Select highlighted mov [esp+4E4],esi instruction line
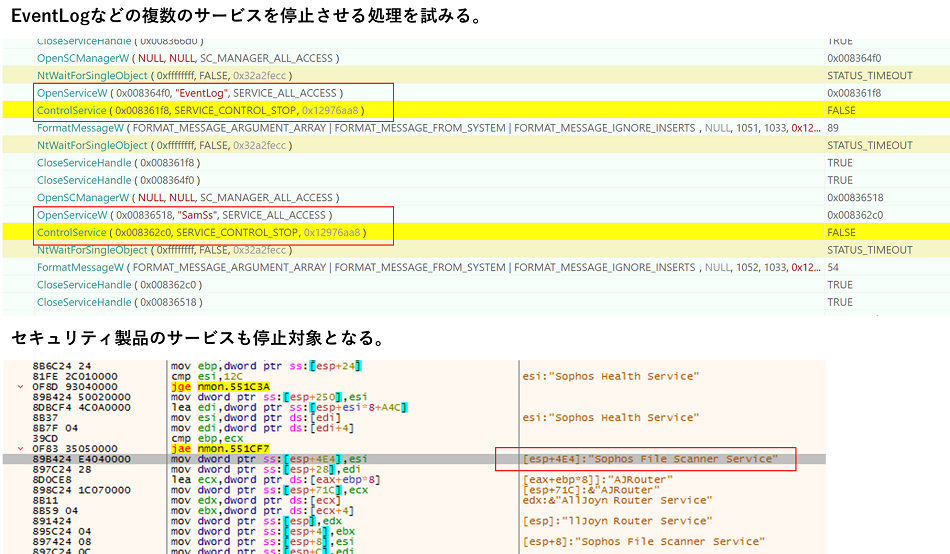 (269, 459)
